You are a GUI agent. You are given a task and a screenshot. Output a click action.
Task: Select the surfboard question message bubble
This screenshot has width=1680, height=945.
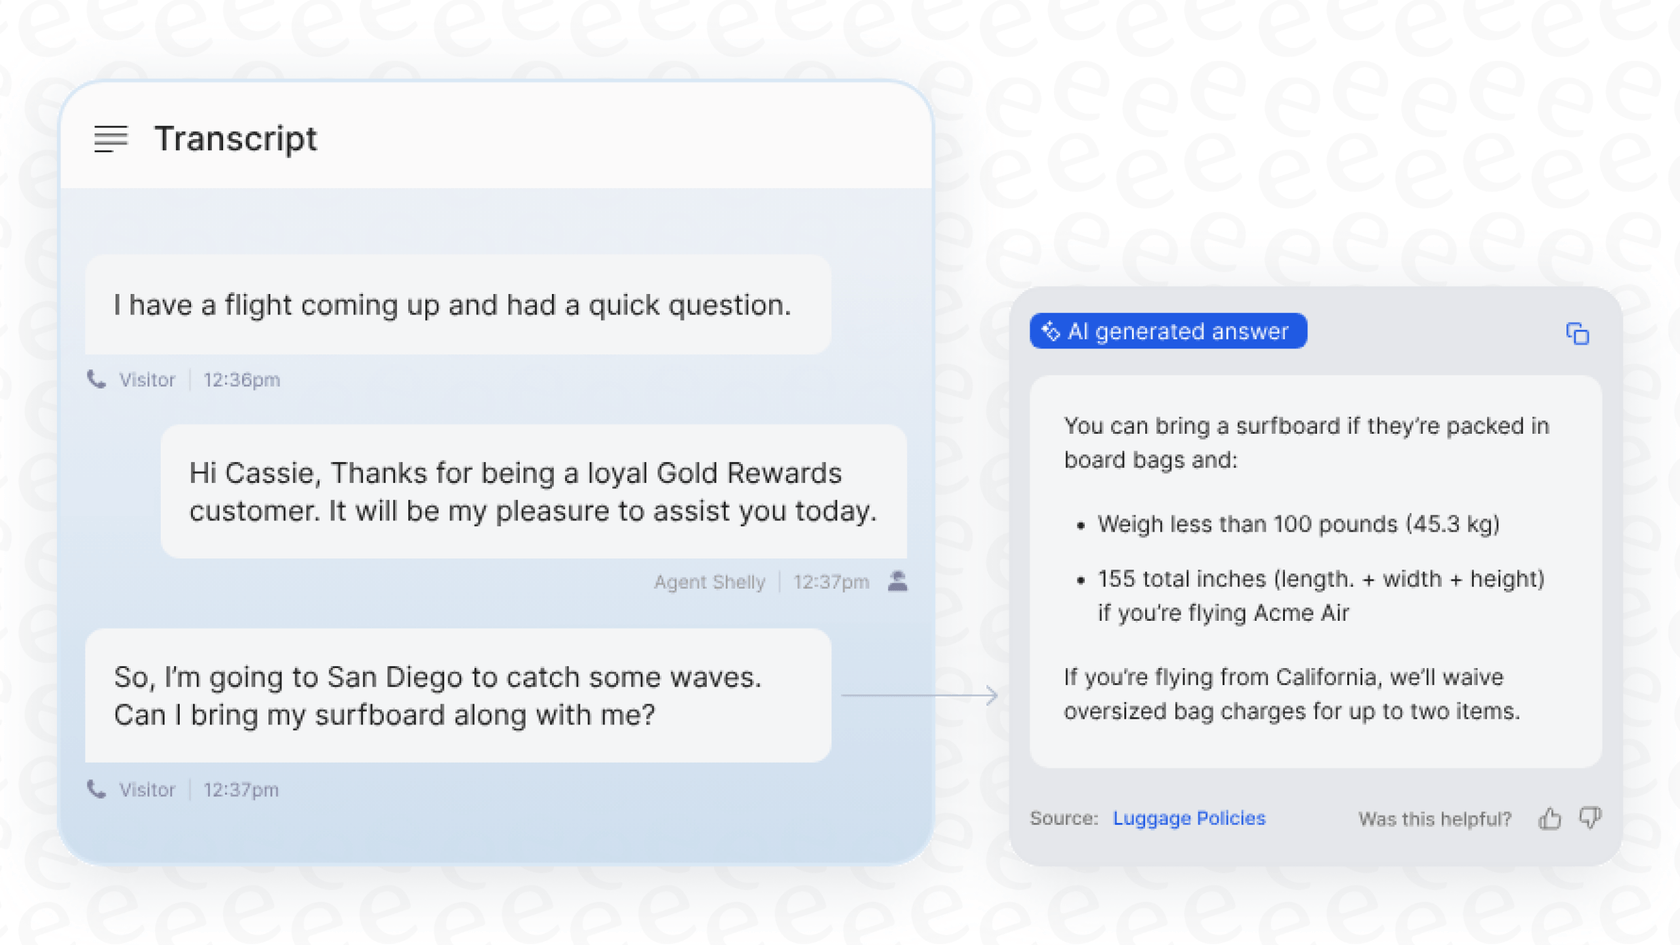click(x=458, y=695)
